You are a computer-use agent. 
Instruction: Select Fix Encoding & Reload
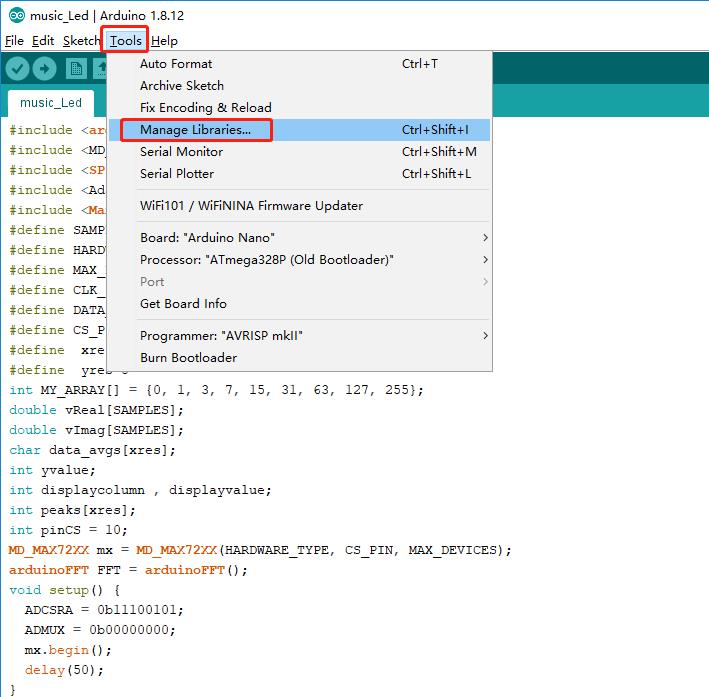pyautogui.click(x=205, y=108)
